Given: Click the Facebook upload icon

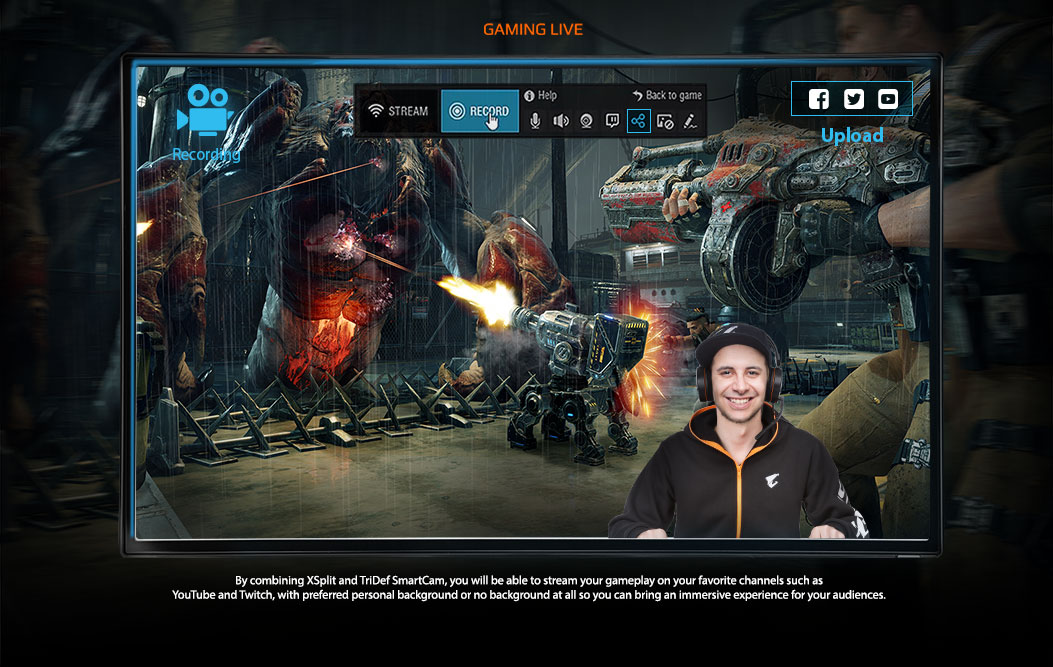Looking at the screenshot, I should tap(819, 99).
